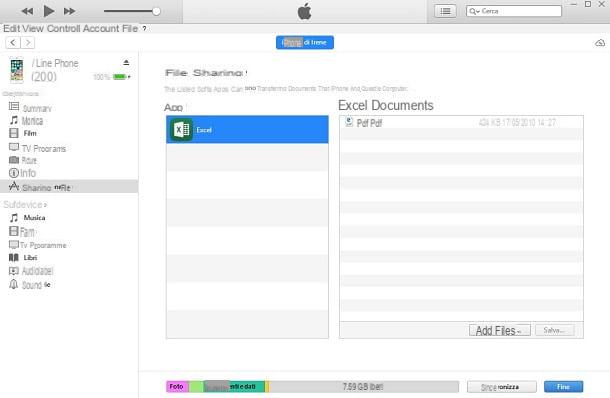This screenshot has width=610, height=398.
Task: Click the Sound bell icon in sidebar
Action: [x=14, y=284]
